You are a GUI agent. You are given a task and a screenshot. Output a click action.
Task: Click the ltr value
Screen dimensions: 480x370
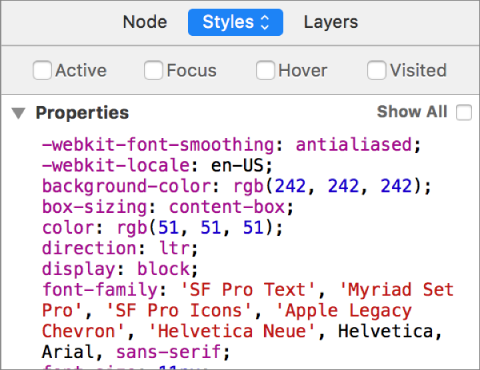click(174, 248)
